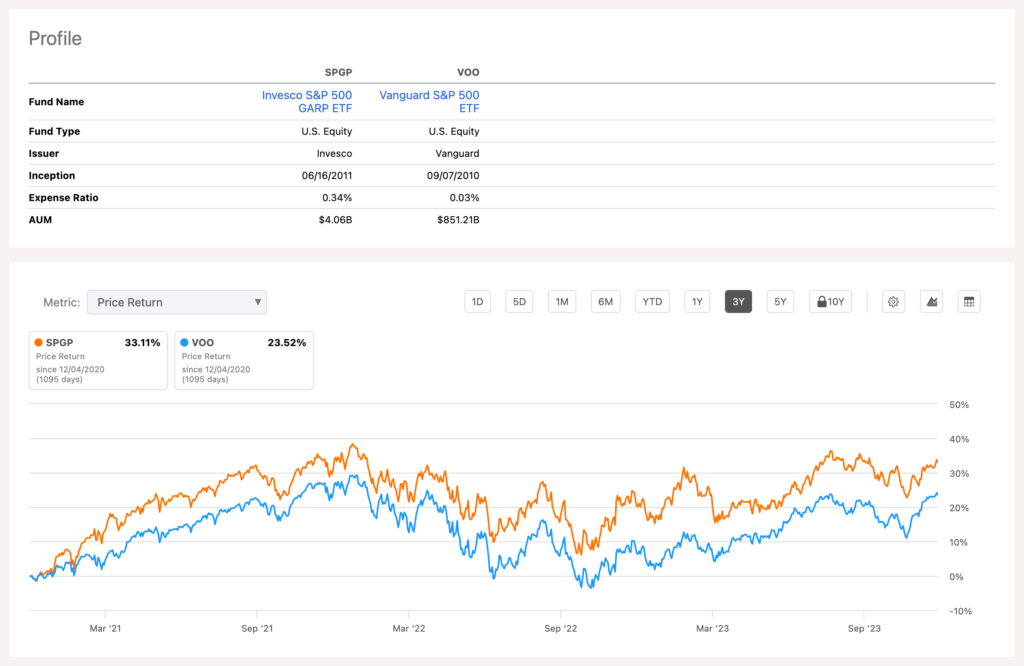Select the YTD time range
This screenshot has width=1024, height=666.
pos(652,302)
